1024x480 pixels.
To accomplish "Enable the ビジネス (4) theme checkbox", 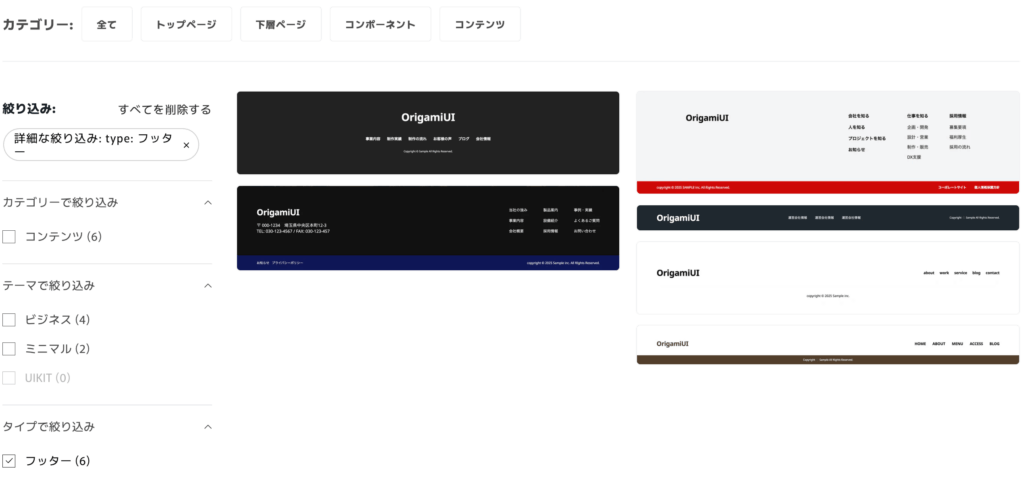I will [9, 320].
